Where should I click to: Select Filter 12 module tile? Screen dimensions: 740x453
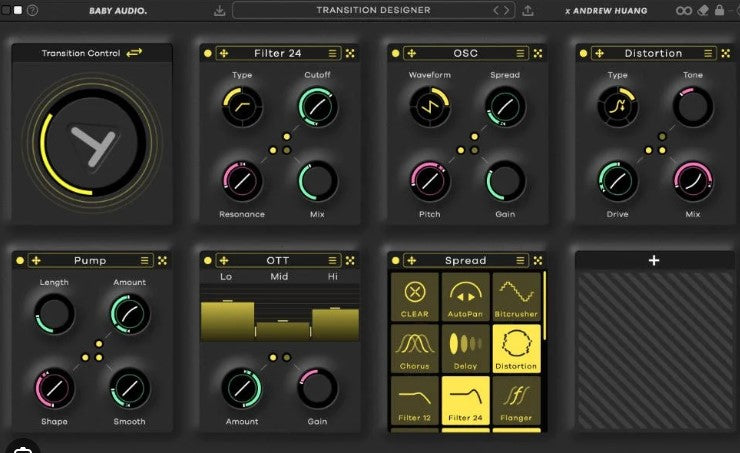pyautogui.click(x=414, y=401)
